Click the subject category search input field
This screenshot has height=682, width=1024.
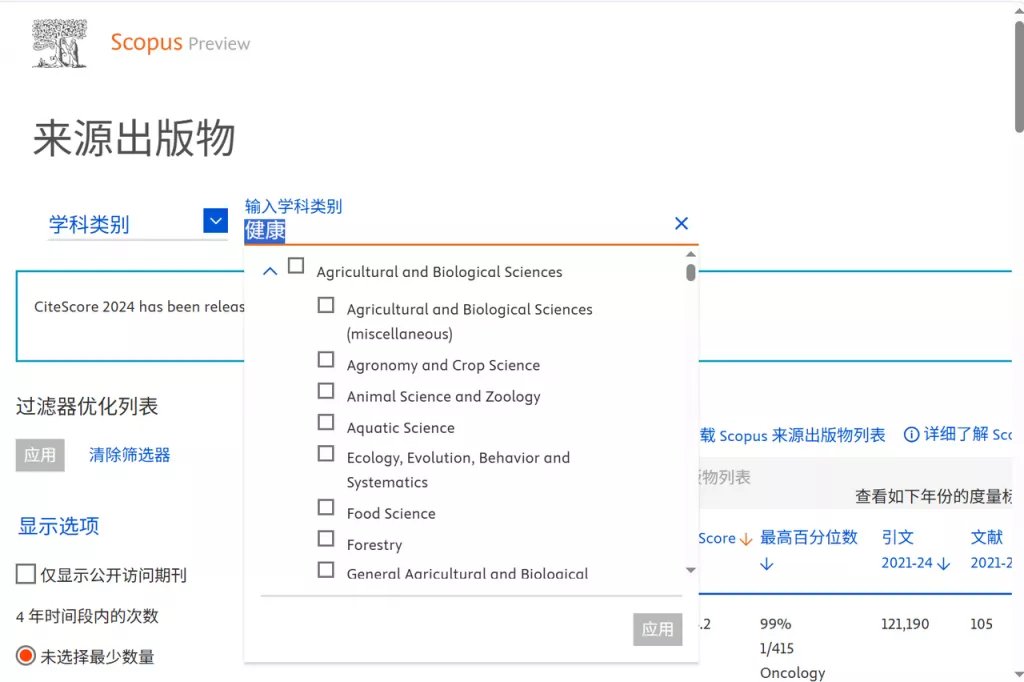(450, 230)
